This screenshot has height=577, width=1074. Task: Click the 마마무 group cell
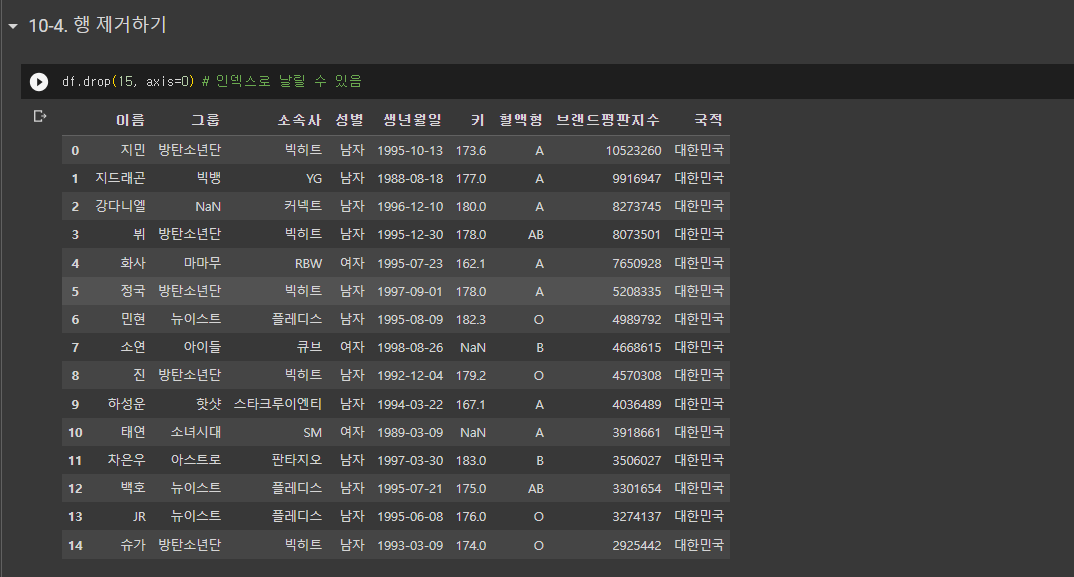click(202, 263)
